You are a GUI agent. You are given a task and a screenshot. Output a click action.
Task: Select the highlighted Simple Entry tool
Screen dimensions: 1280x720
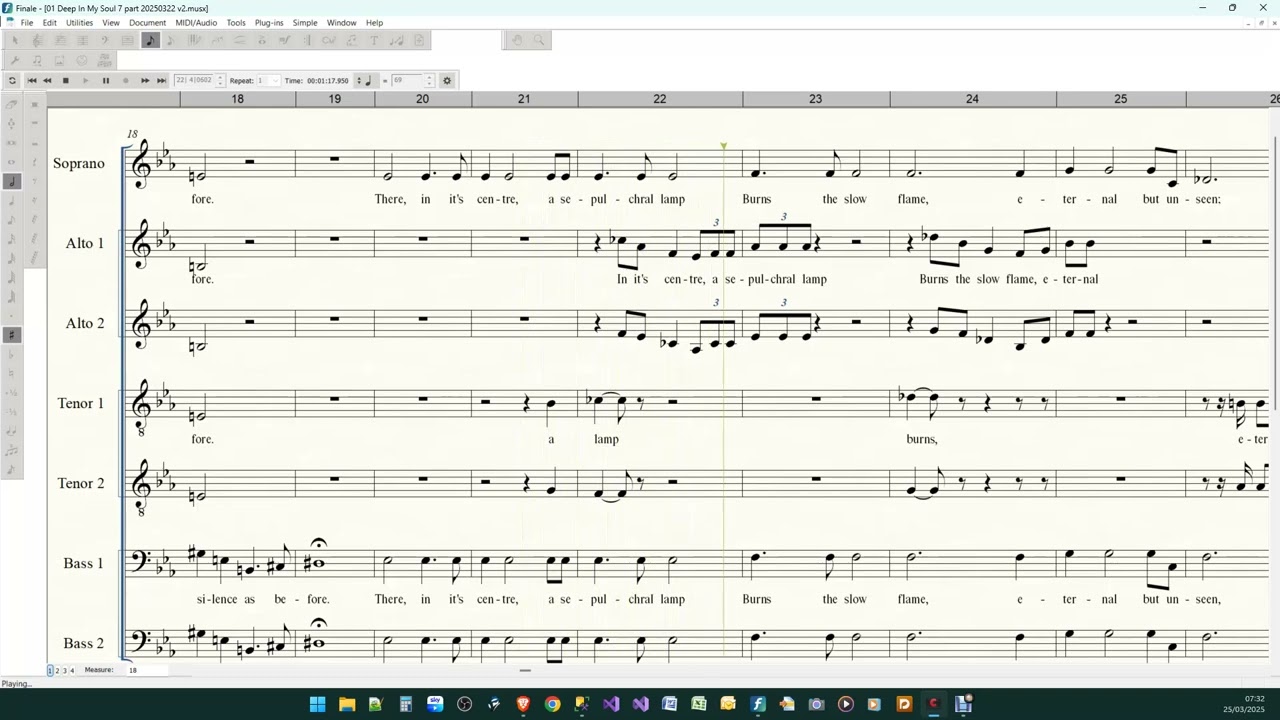pyautogui.click(x=150, y=40)
